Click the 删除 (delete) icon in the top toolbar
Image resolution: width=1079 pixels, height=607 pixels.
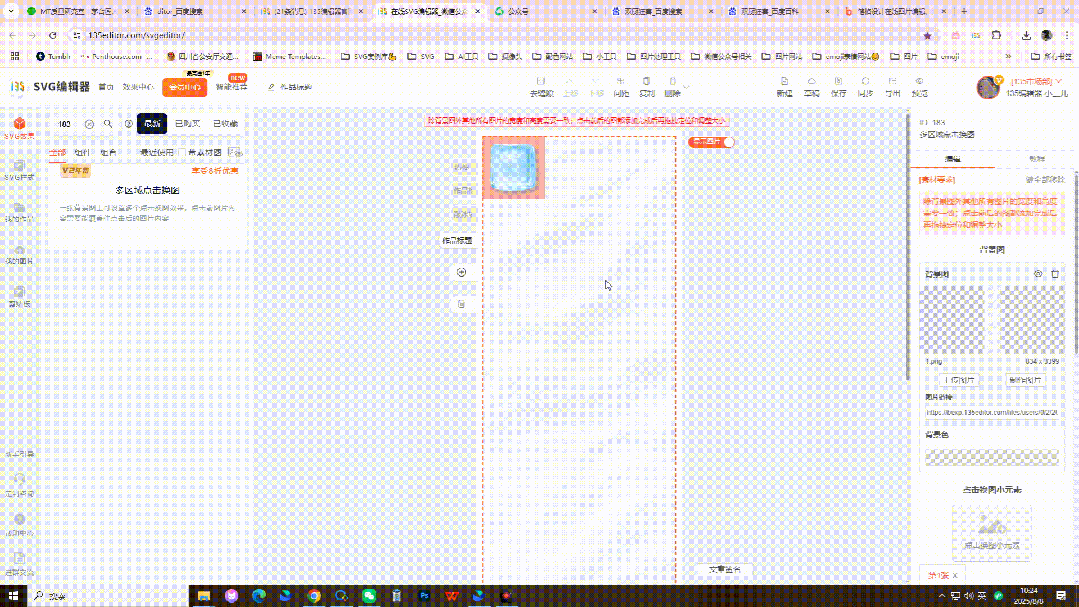[x=672, y=86]
